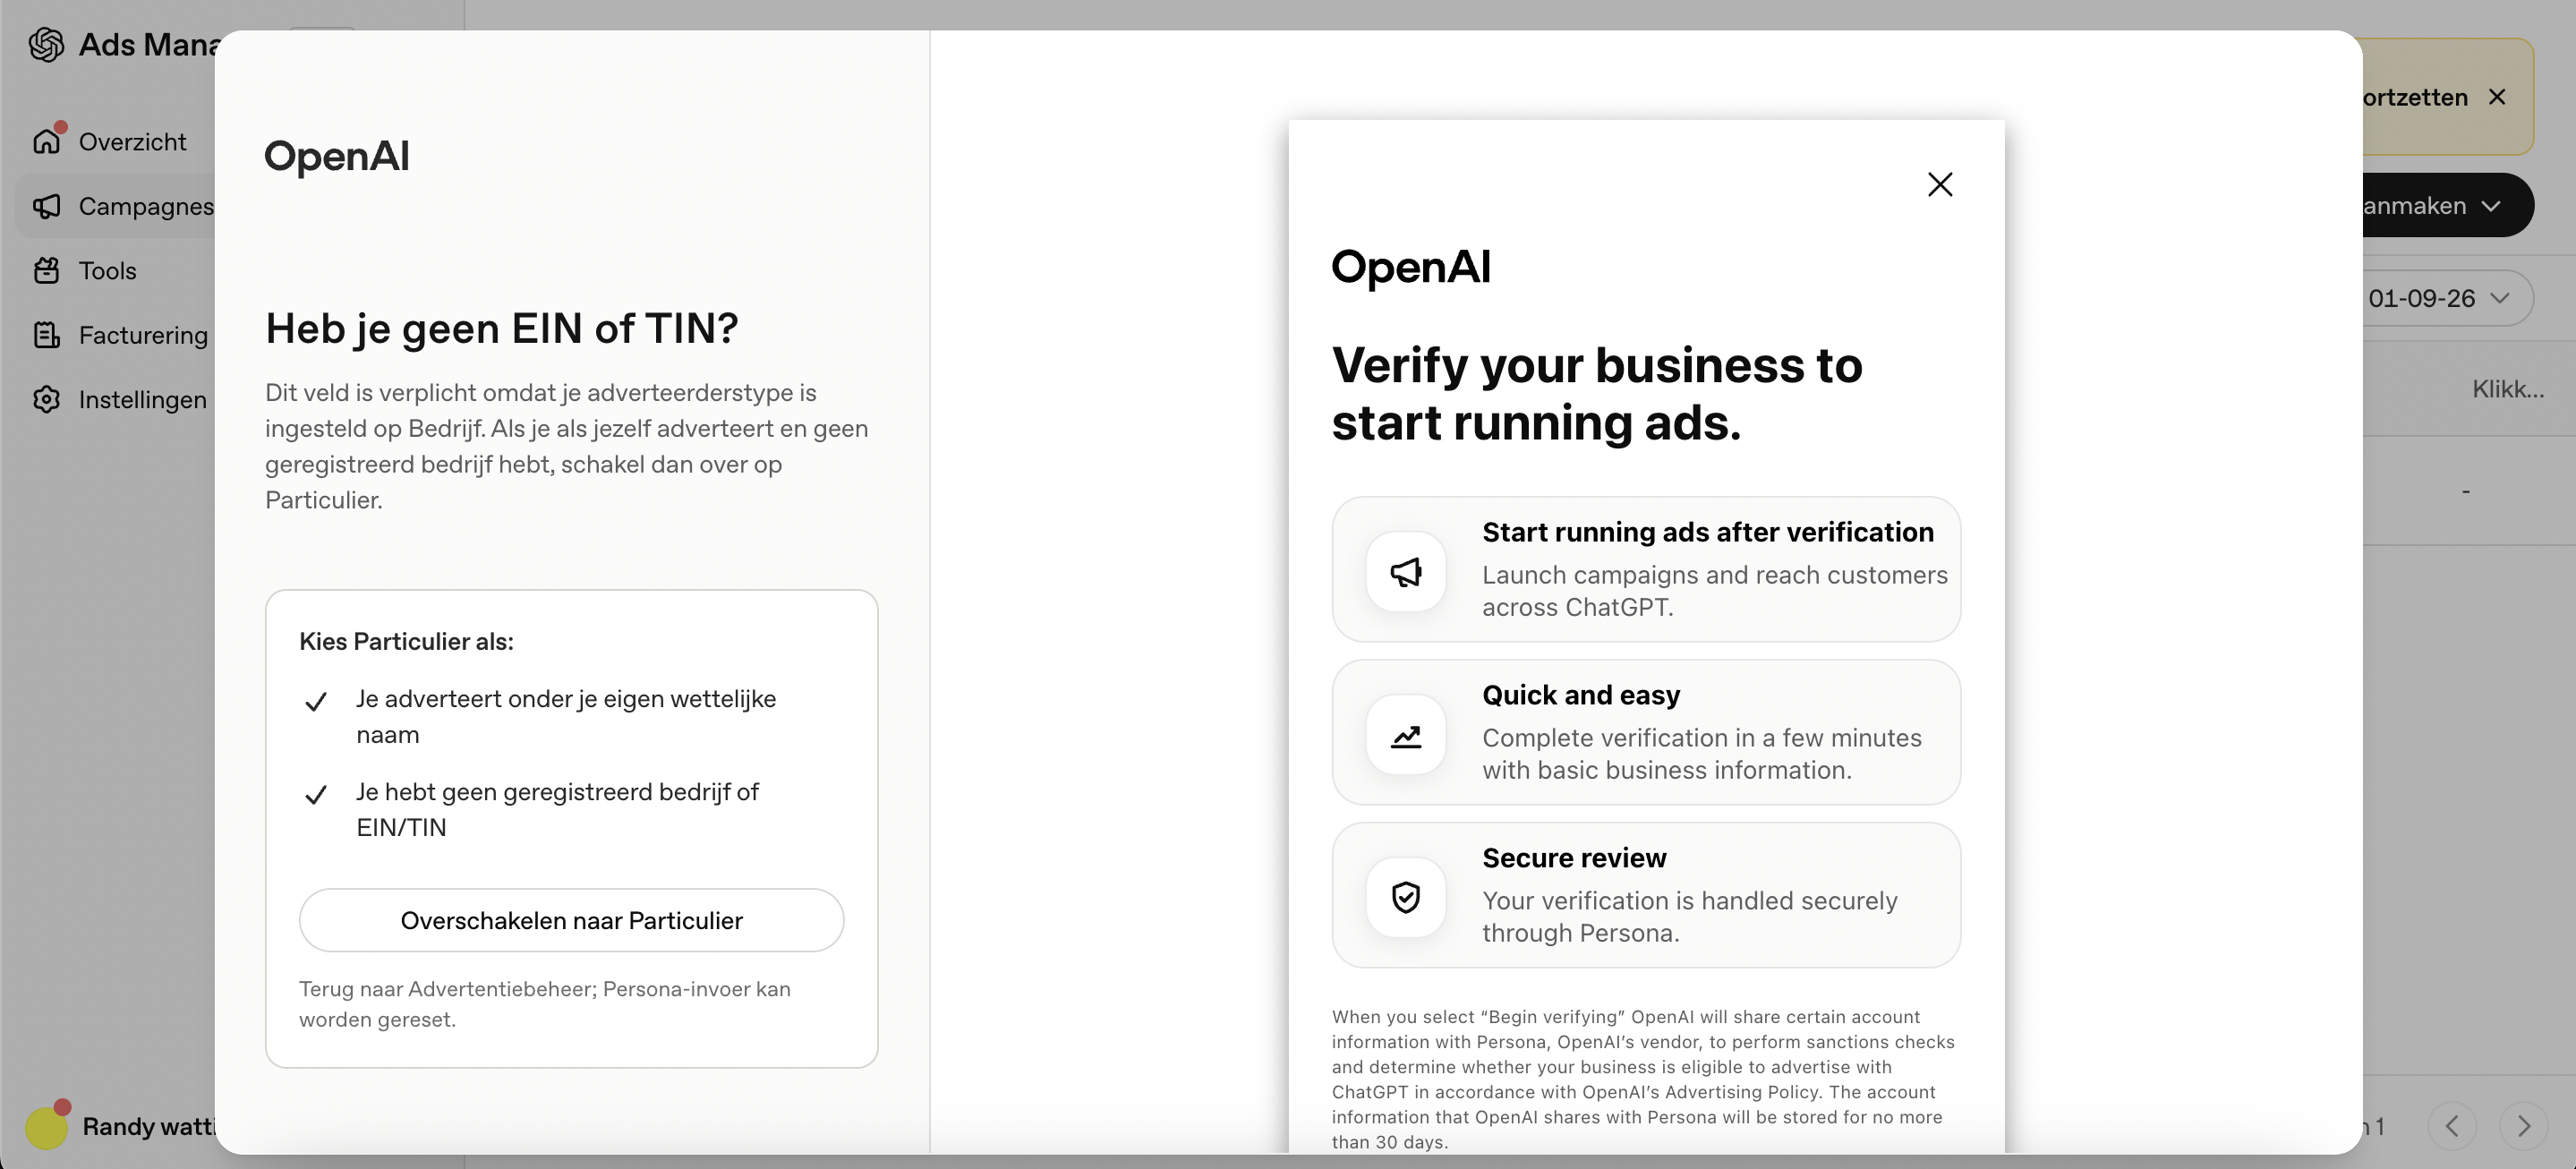Click the shield icon in Secure review card
This screenshot has width=2576, height=1169.
[1406, 897]
